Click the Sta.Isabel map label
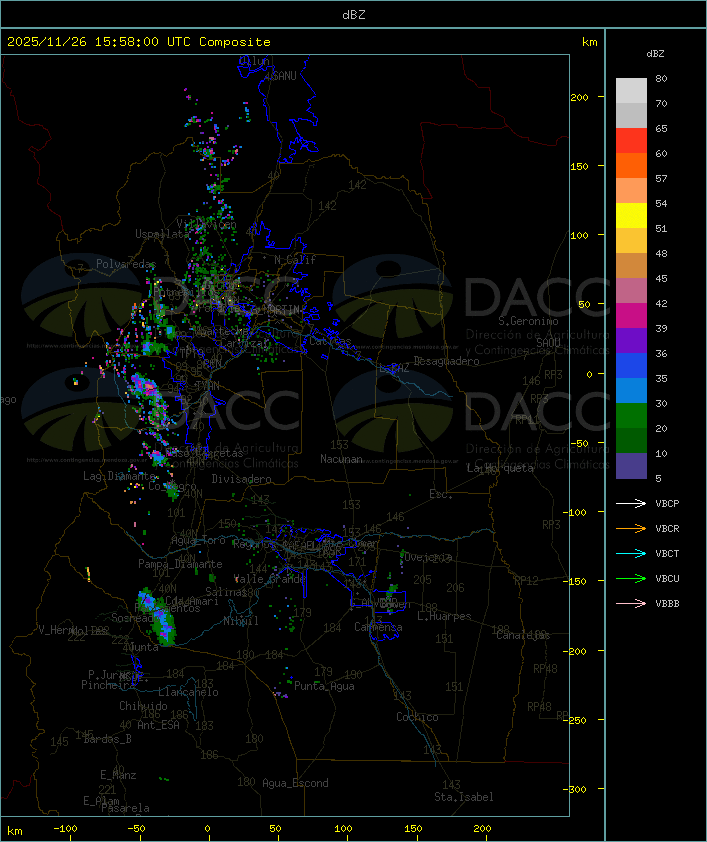Screen dimensions: 707x842 point(463,797)
